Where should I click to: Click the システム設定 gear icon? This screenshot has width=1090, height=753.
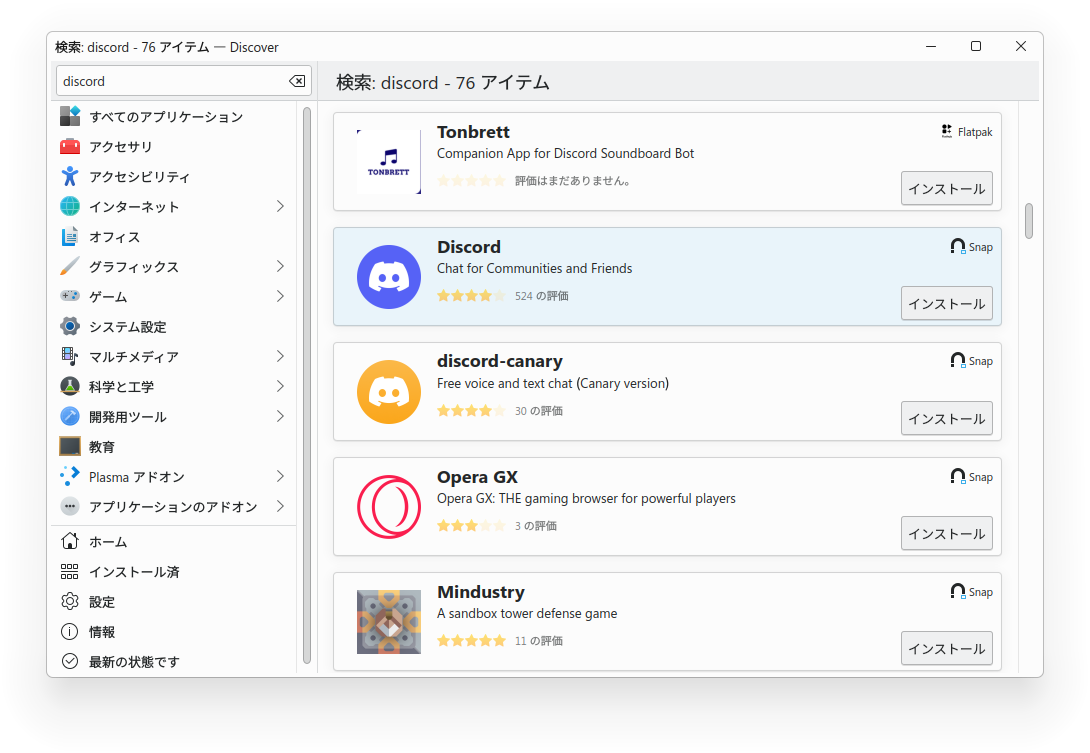pos(70,326)
